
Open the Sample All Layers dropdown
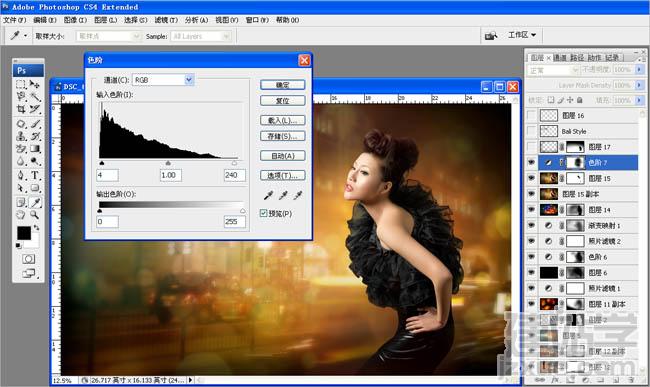click(200, 36)
